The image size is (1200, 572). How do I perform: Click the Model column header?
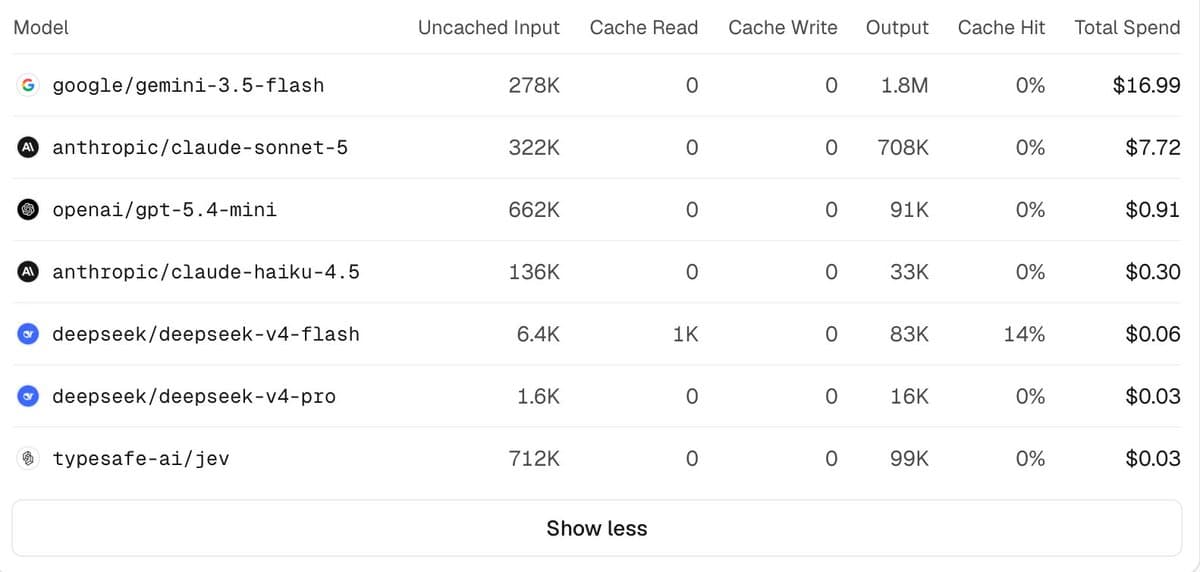(x=41, y=28)
